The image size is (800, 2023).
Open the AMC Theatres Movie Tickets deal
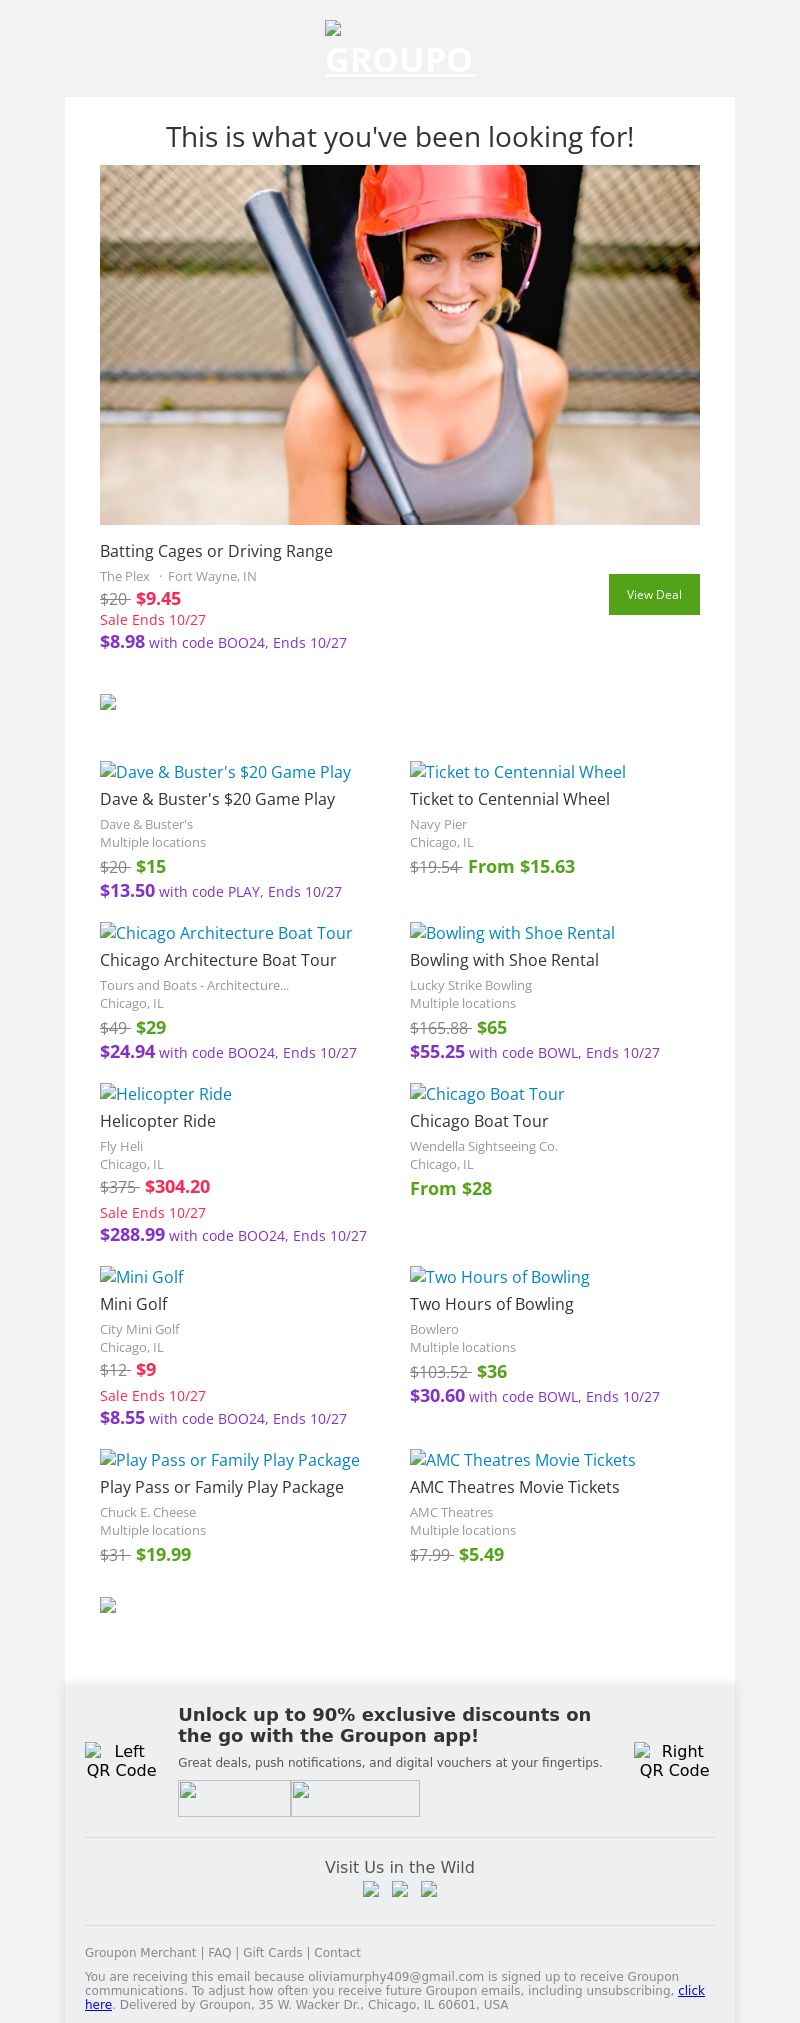(522, 1460)
